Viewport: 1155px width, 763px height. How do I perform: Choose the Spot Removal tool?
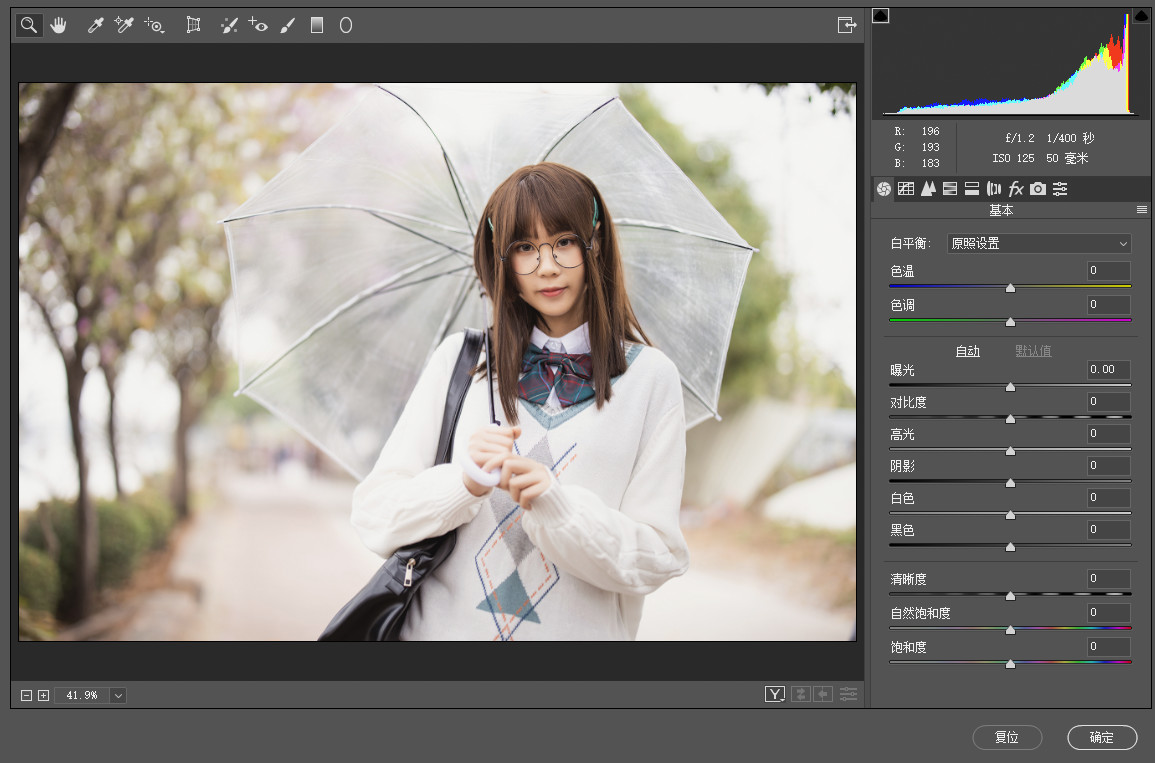tap(229, 26)
